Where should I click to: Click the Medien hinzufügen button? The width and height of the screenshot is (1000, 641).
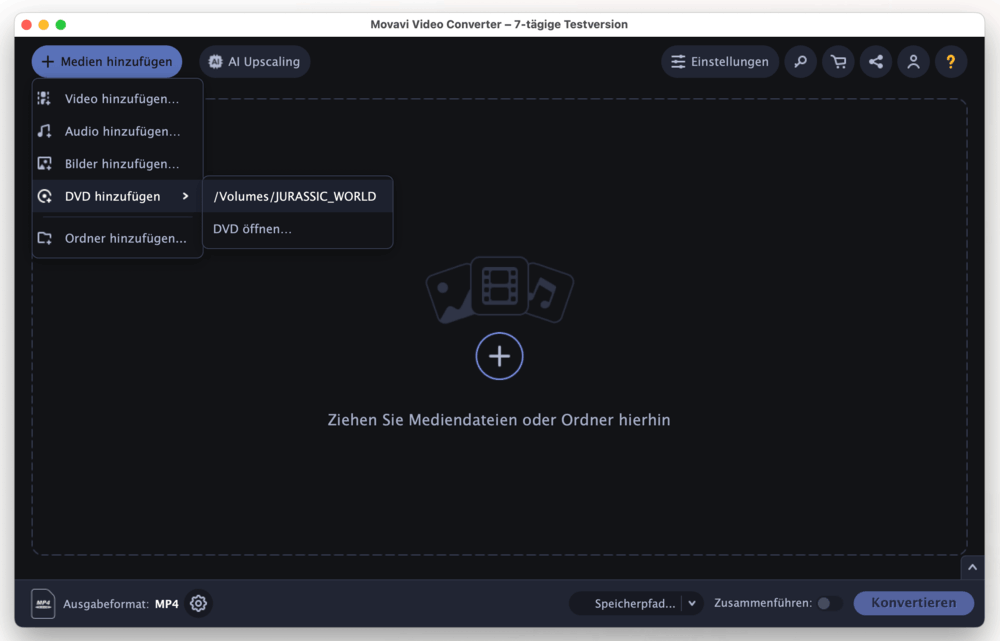coord(107,62)
